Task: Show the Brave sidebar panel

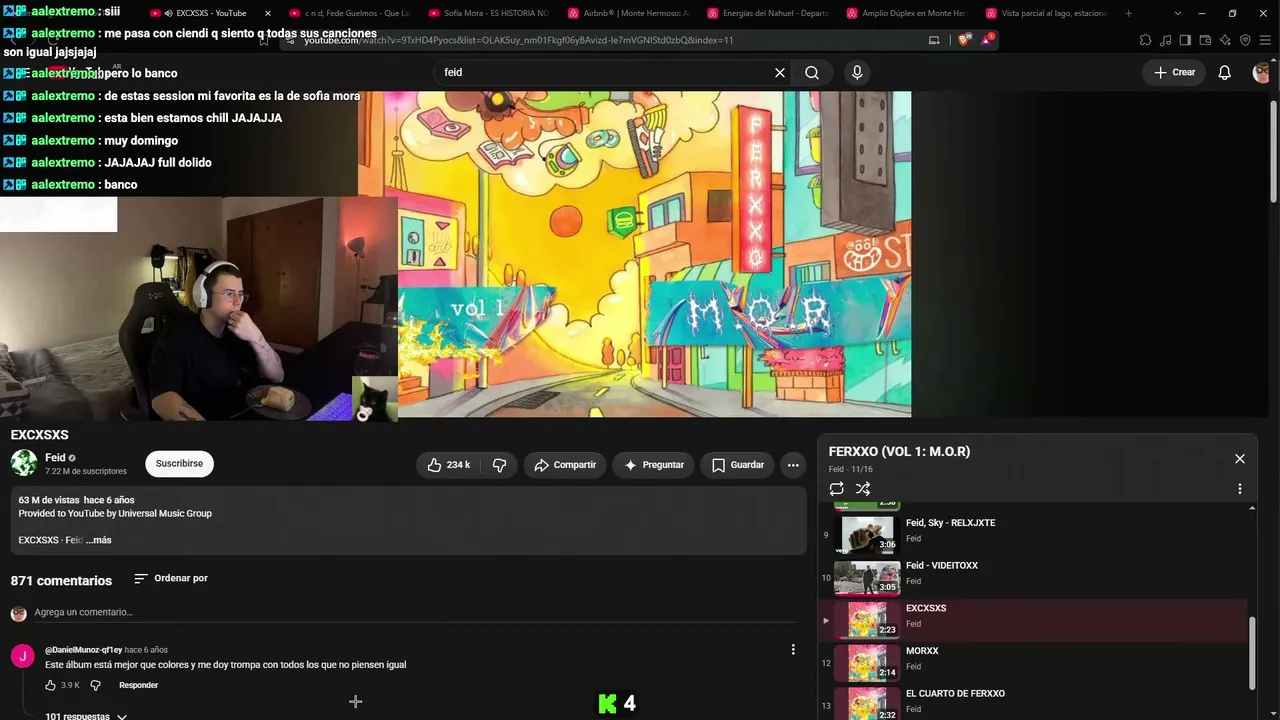Action: click(1185, 40)
